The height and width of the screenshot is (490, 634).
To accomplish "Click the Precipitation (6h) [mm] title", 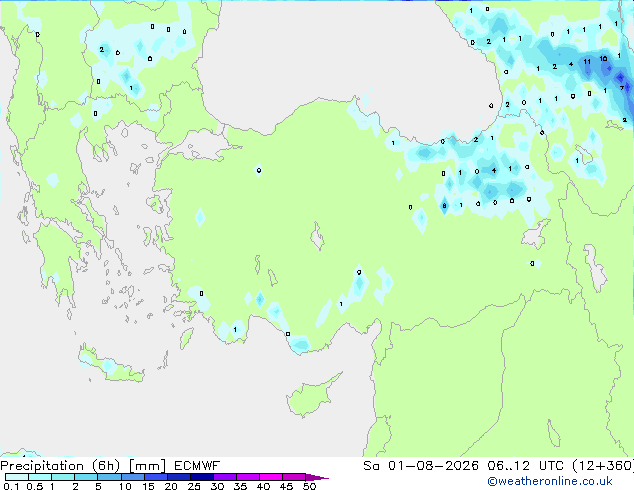I will click(83, 466).
